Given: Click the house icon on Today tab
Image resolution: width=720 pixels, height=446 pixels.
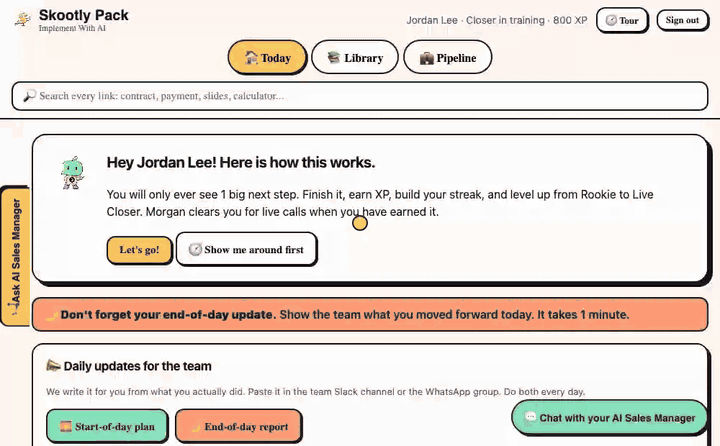Looking at the screenshot, I should (251, 57).
